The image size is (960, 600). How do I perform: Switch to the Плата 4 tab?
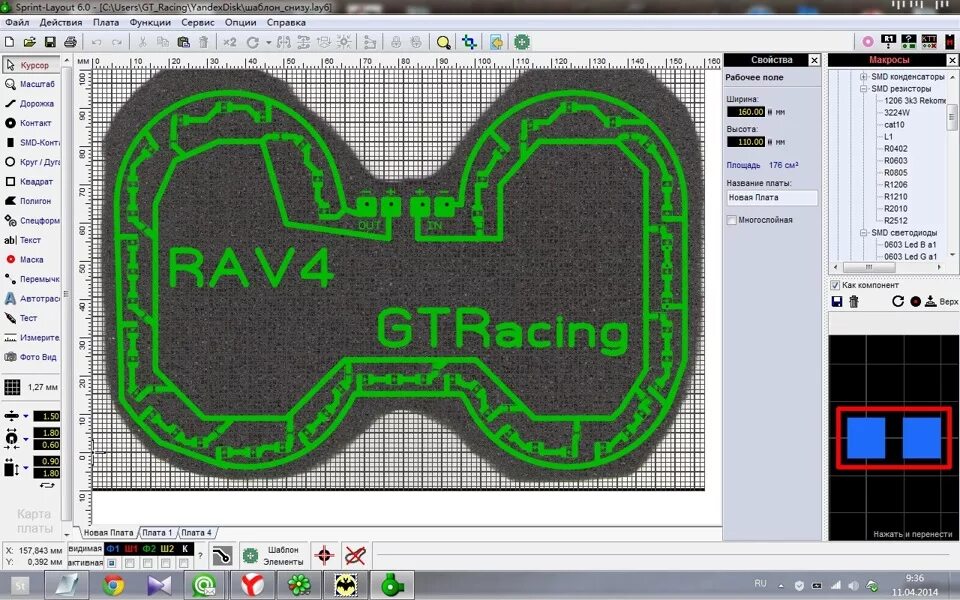pyautogui.click(x=197, y=533)
